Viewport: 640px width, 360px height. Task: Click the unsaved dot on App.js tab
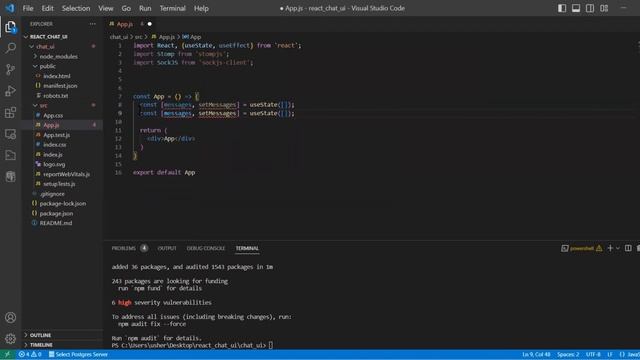[150, 24]
